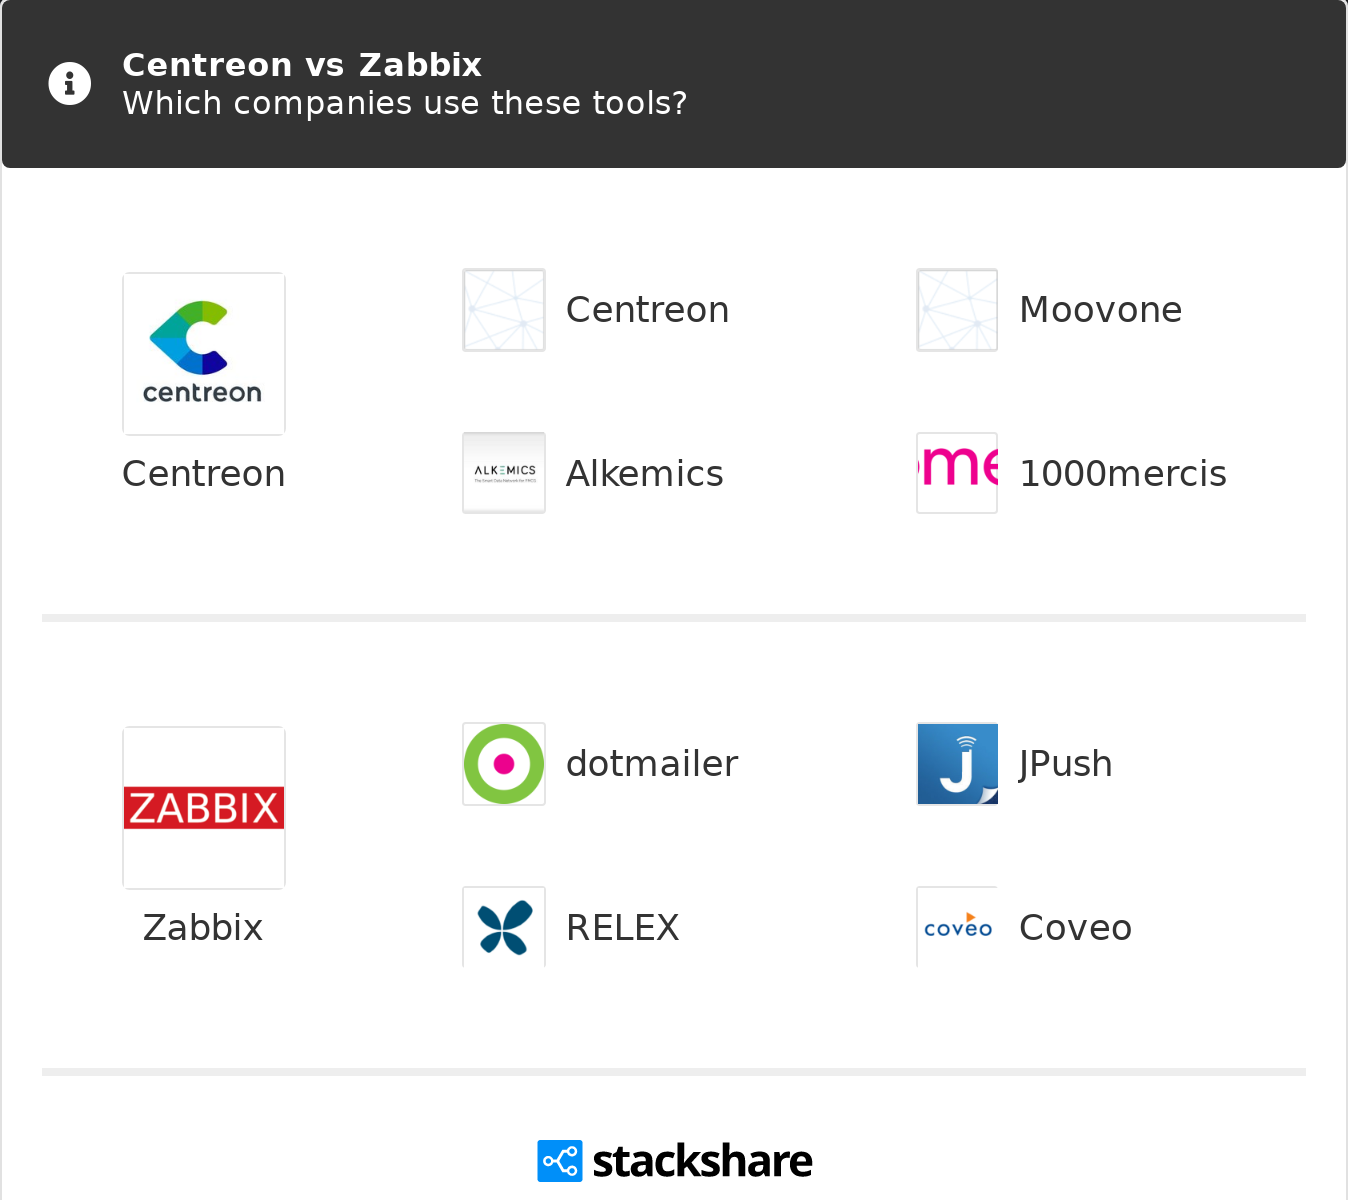Click the Coveo company logo
1348x1200 pixels.
pyautogui.click(x=957, y=927)
